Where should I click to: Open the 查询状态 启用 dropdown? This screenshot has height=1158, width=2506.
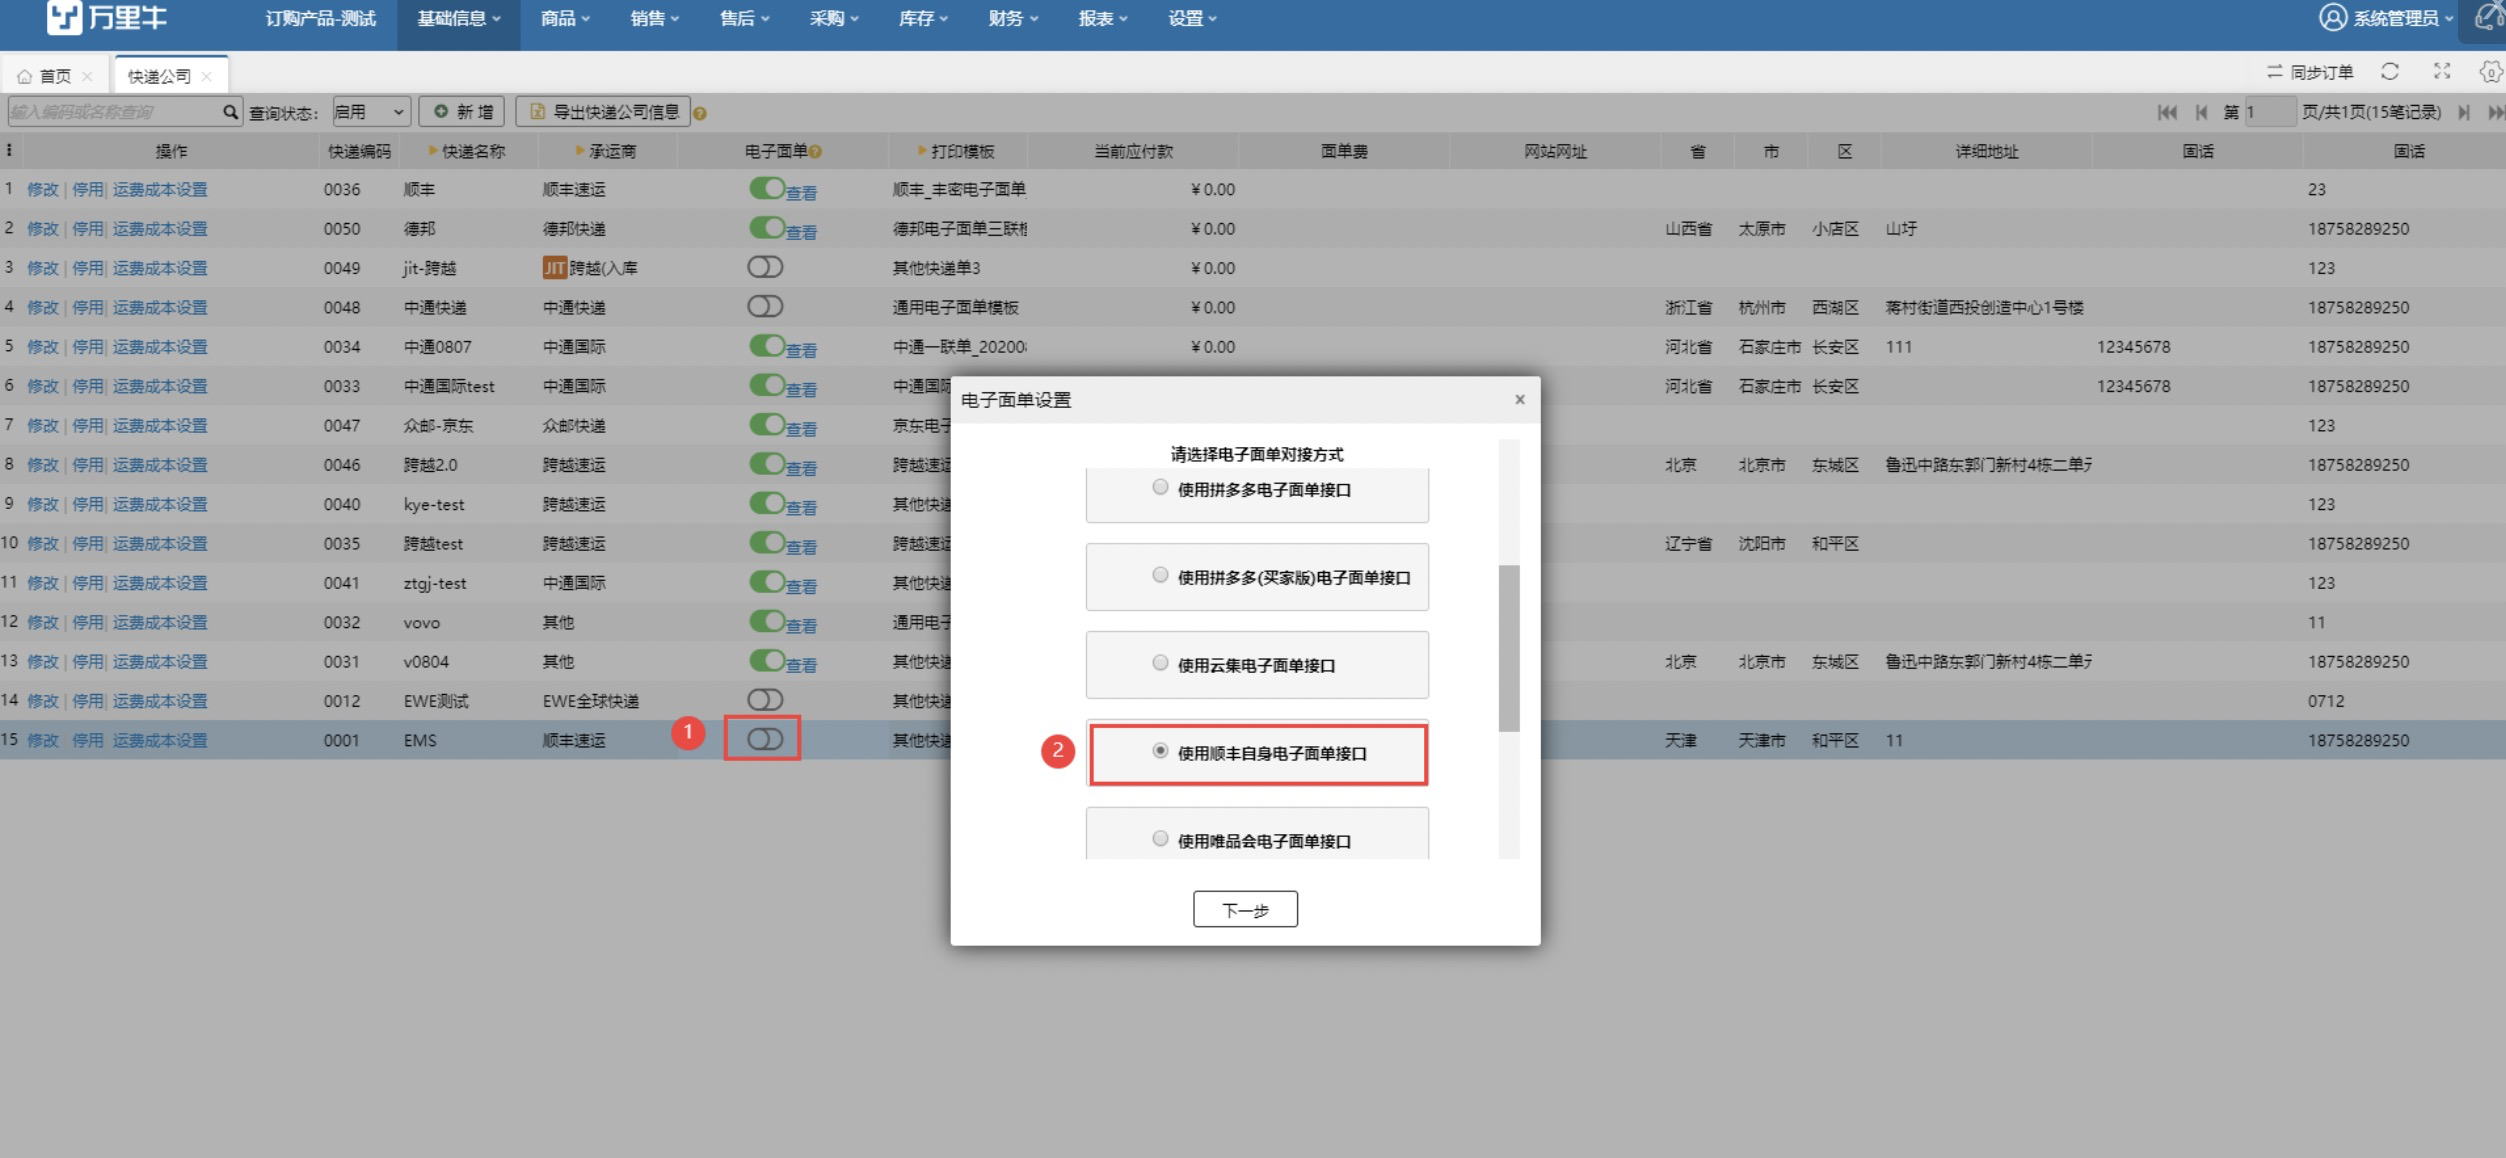371,112
